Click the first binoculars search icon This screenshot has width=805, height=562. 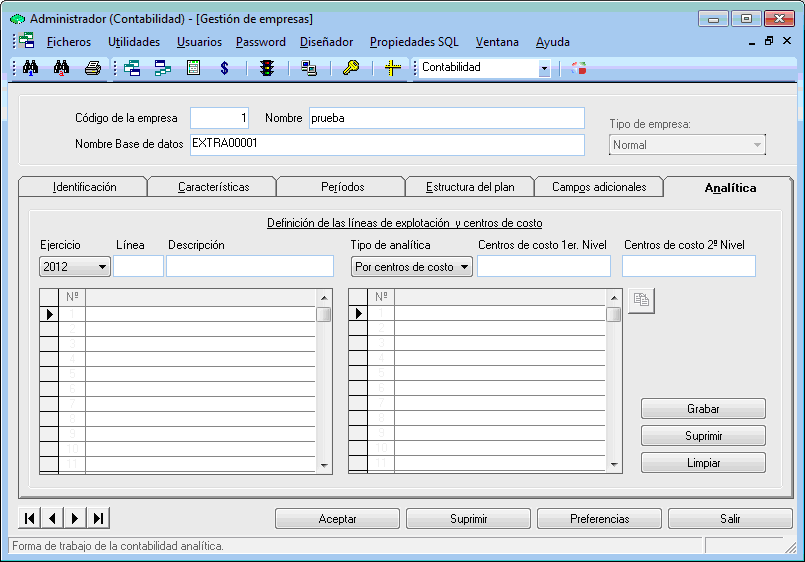pyautogui.click(x=30, y=68)
